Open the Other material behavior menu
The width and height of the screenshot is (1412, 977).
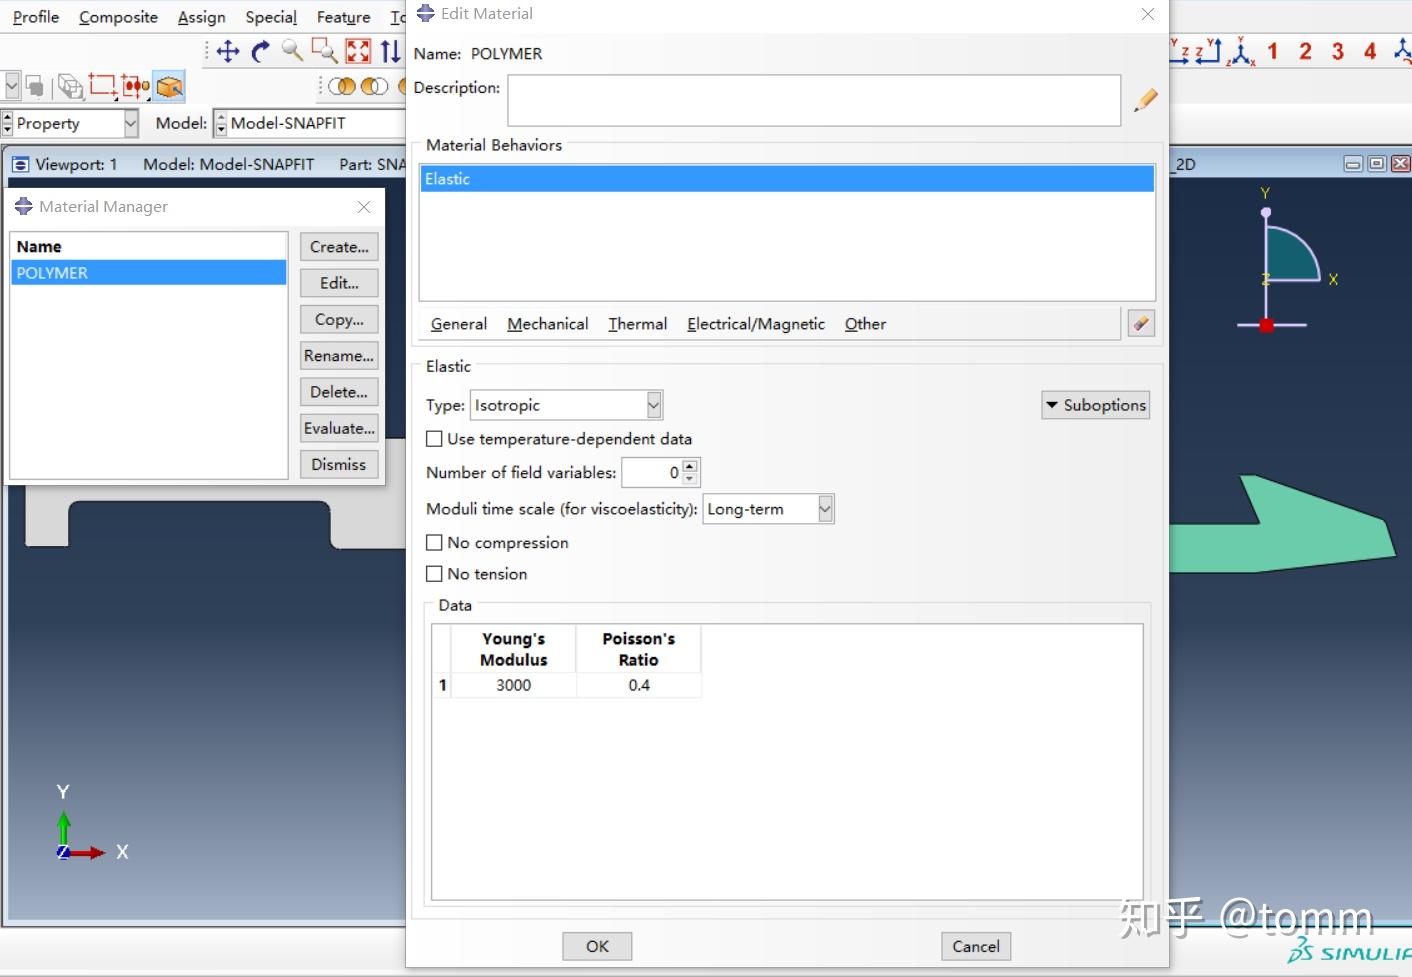866,324
